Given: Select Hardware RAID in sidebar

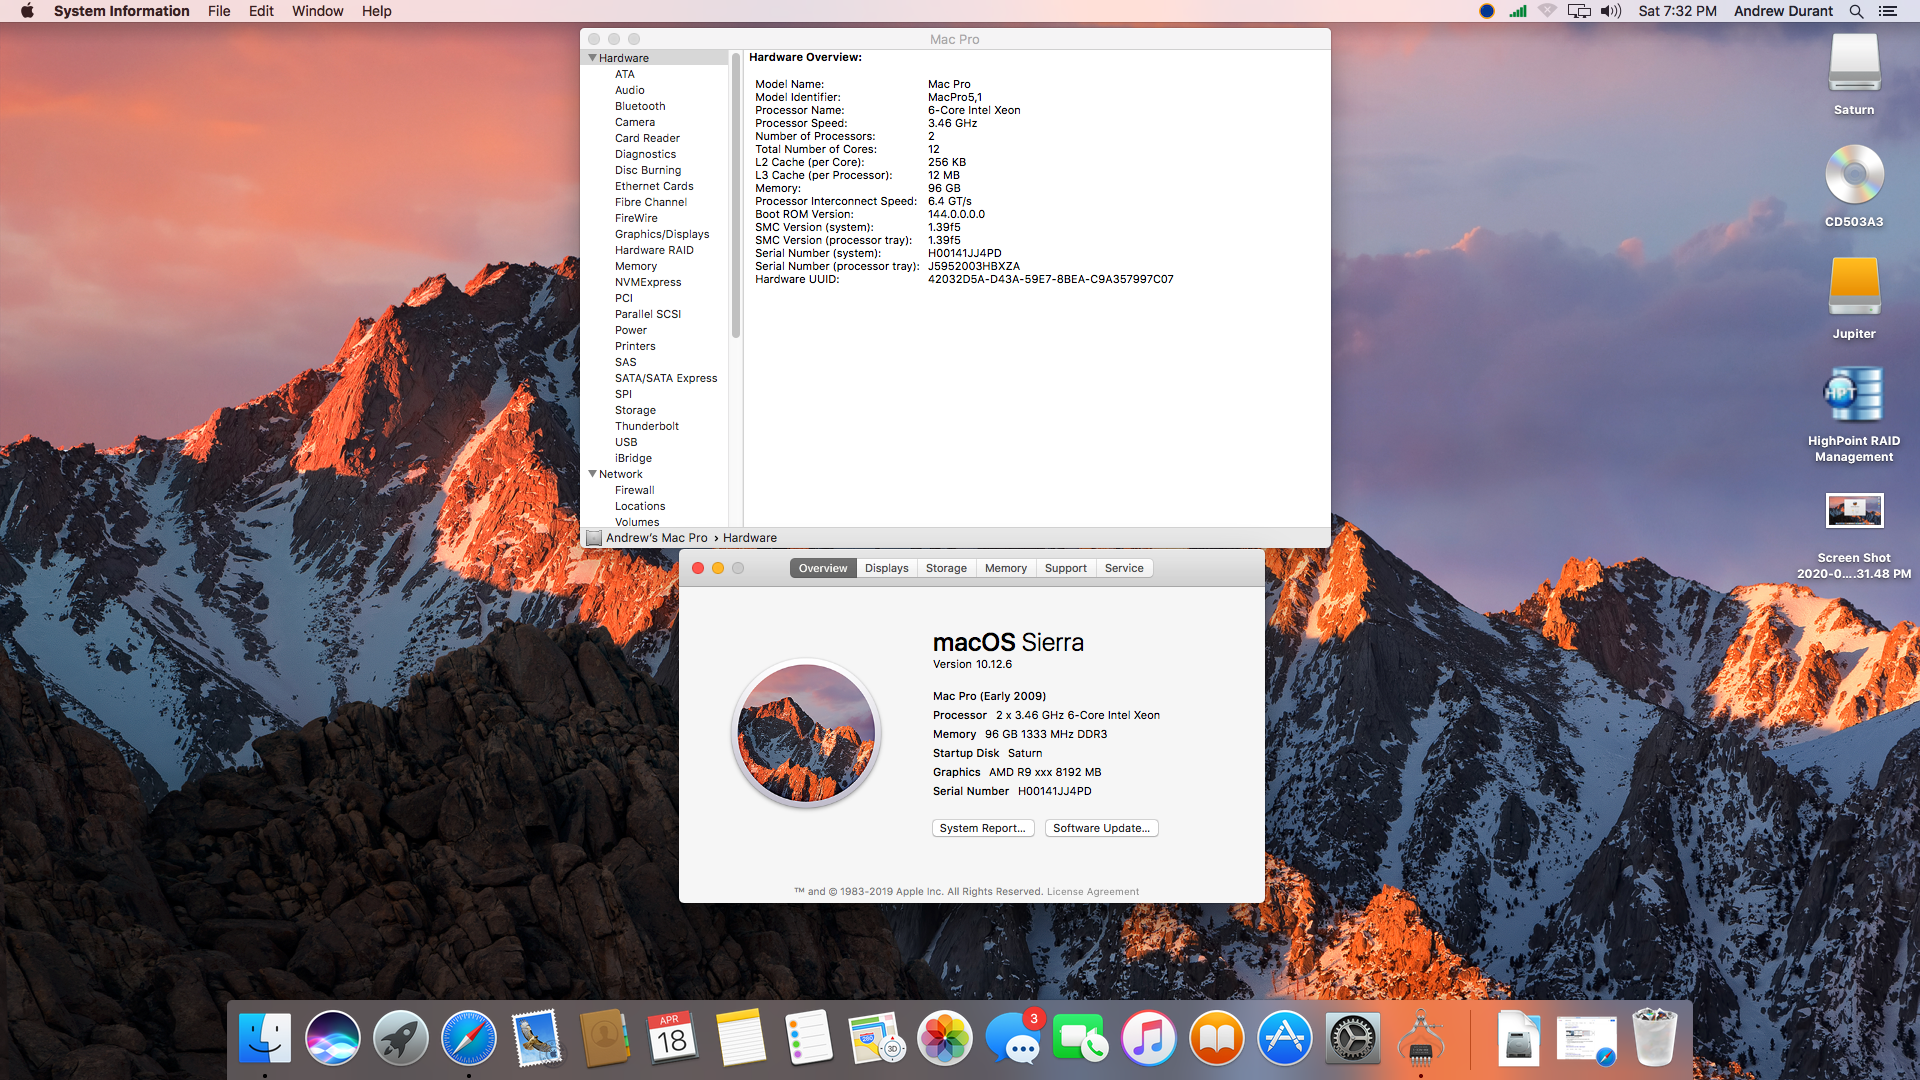Looking at the screenshot, I should click(x=654, y=250).
